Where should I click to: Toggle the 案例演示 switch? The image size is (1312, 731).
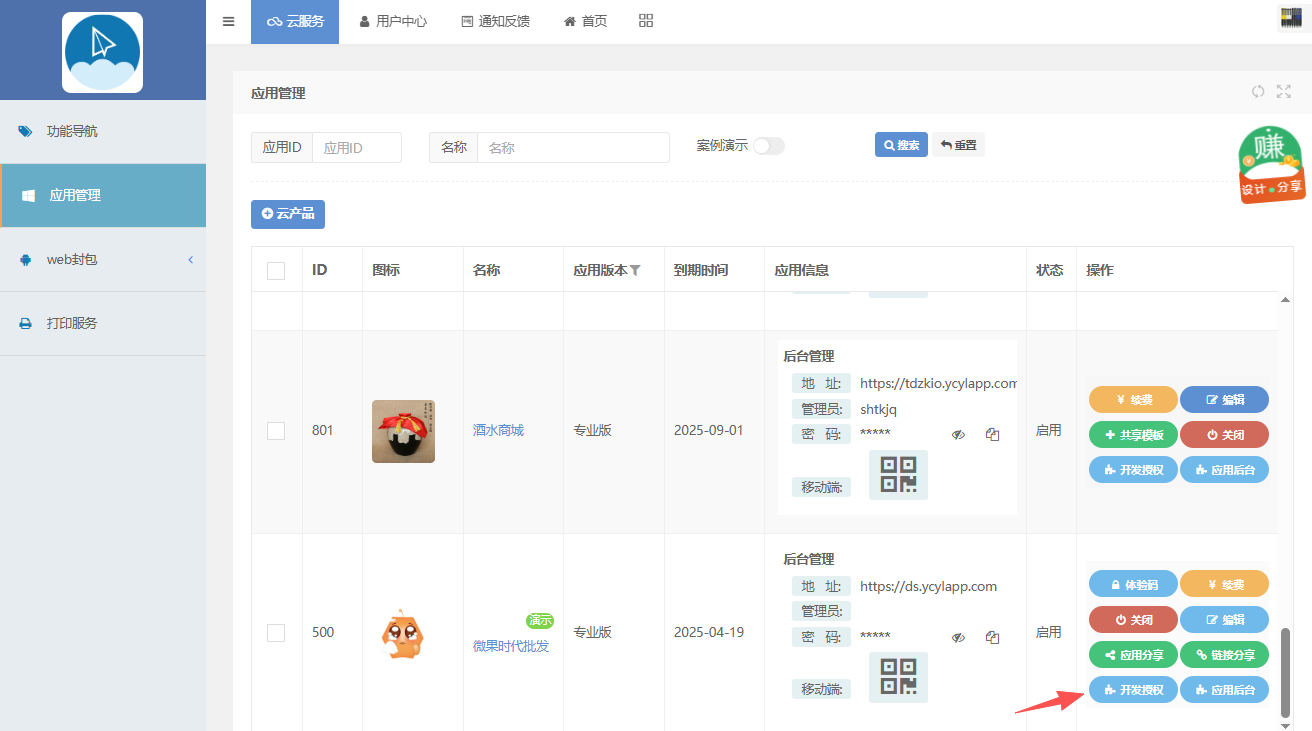[x=768, y=146]
